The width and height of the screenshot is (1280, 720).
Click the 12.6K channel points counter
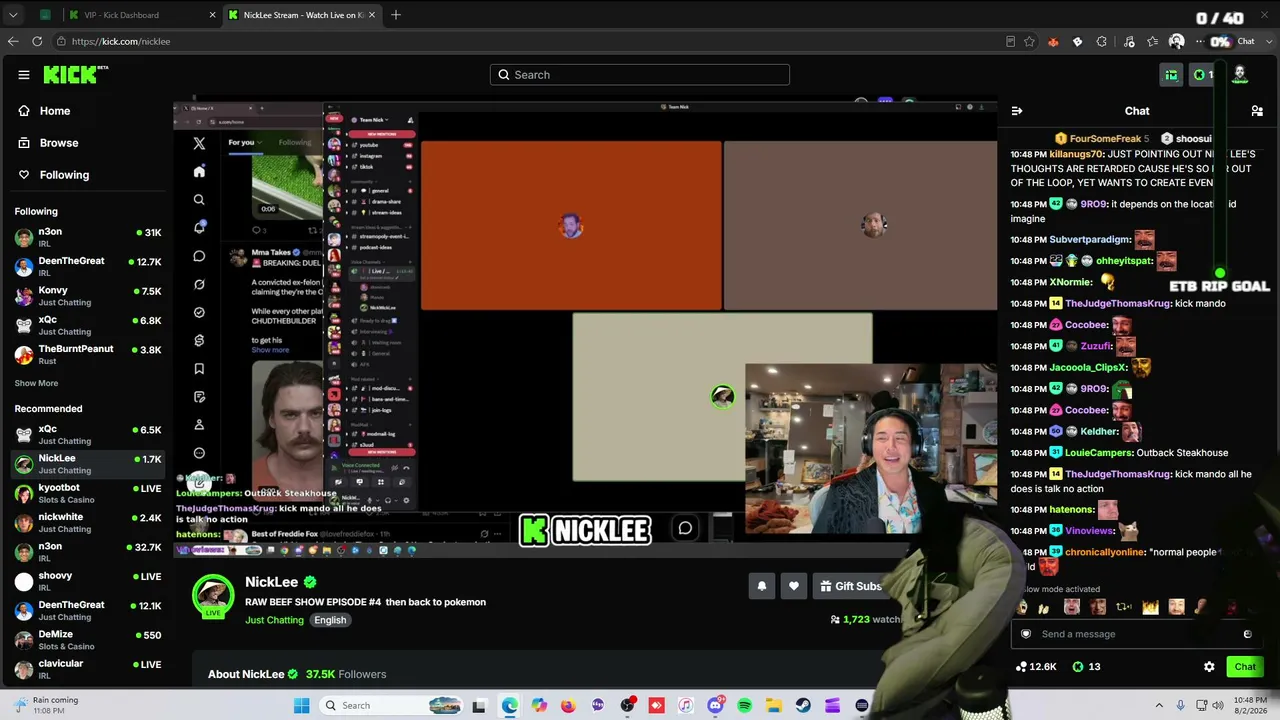point(1036,667)
